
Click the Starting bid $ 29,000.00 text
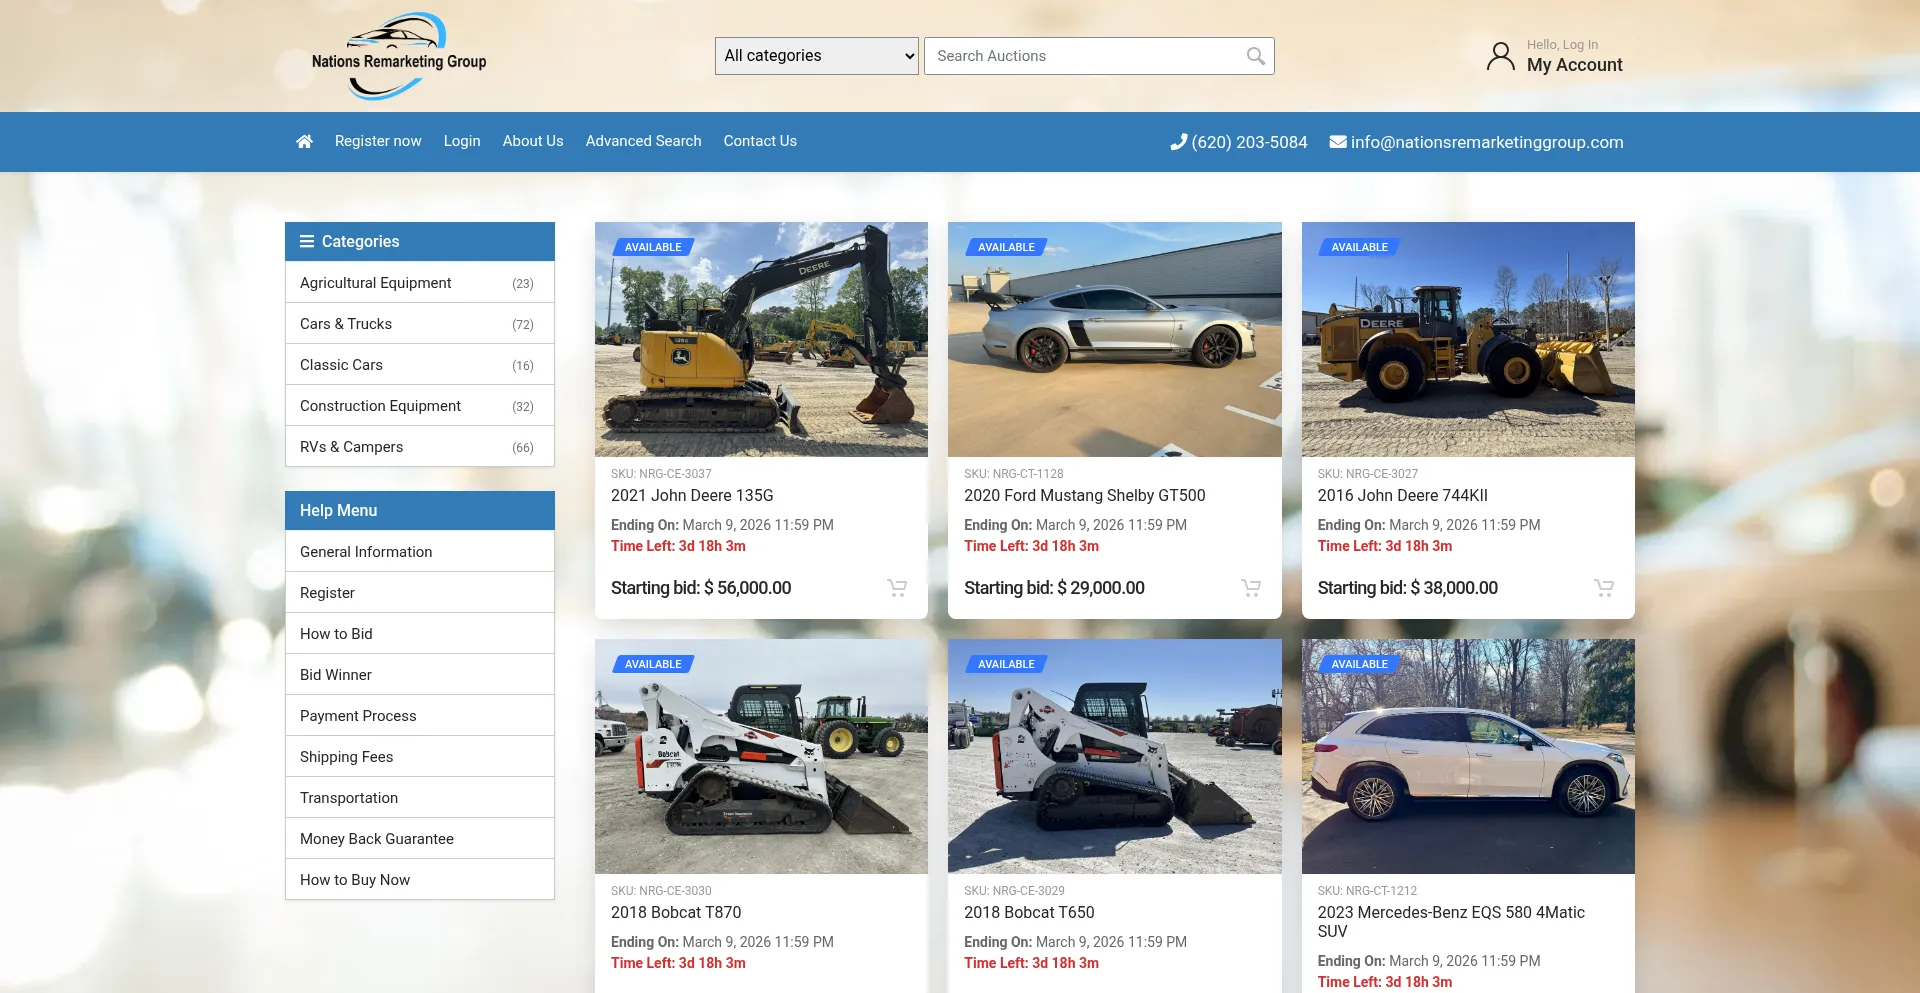(1054, 588)
